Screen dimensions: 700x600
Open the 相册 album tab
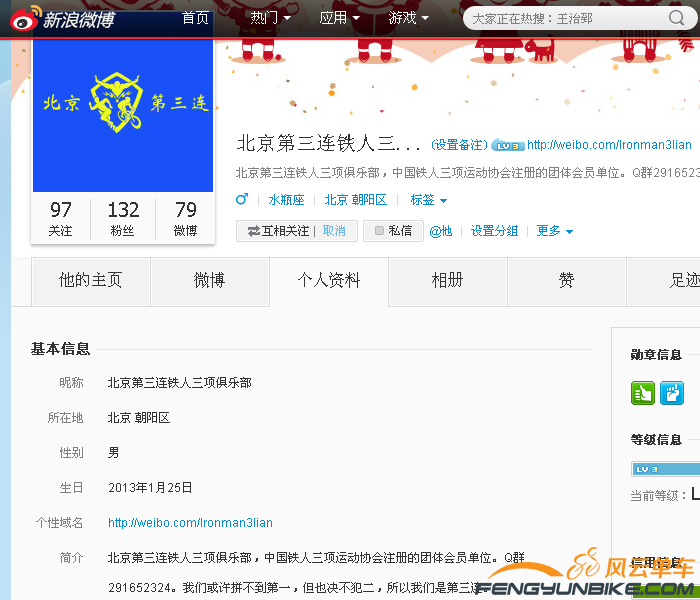(x=448, y=281)
